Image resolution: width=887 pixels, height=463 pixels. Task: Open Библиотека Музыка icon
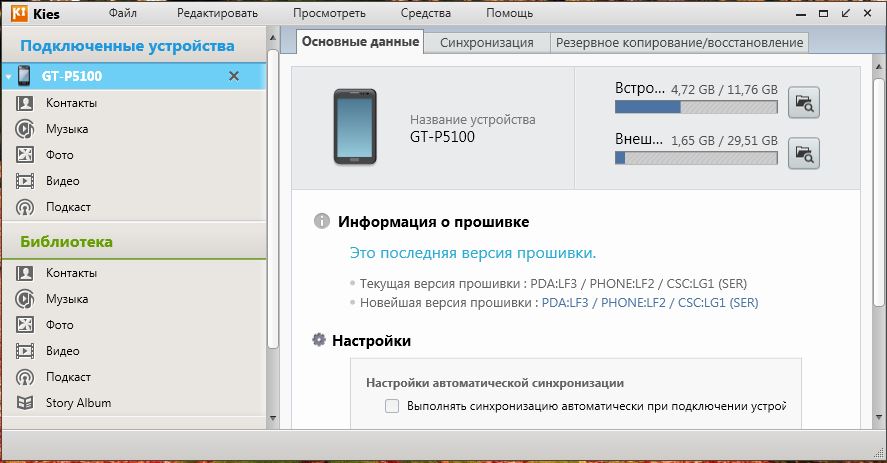point(24,299)
